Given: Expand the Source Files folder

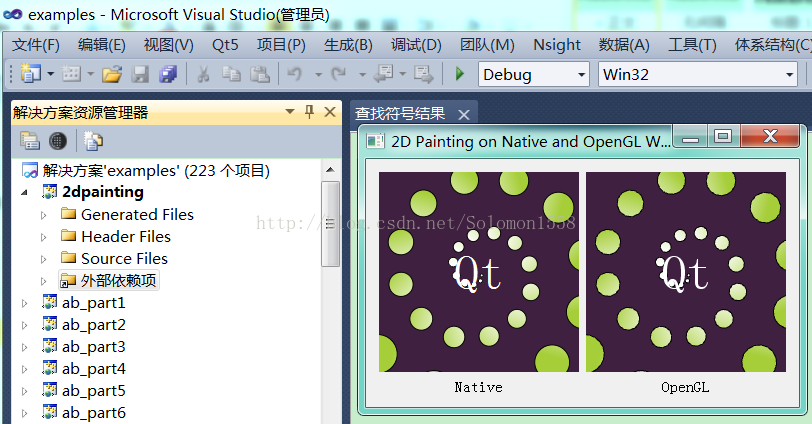Looking at the screenshot, I should coord(44,259).
